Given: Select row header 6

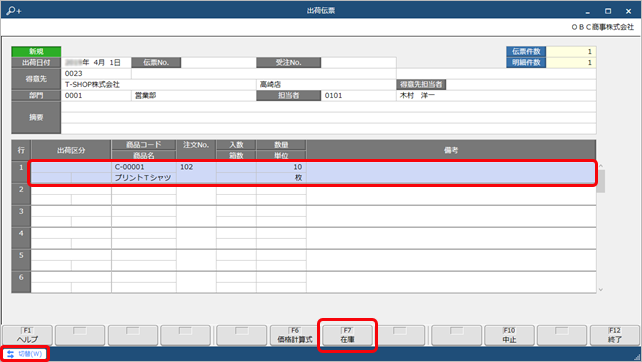Looking at the screenshot, I should pyautogui.click(x=21, y=282).
